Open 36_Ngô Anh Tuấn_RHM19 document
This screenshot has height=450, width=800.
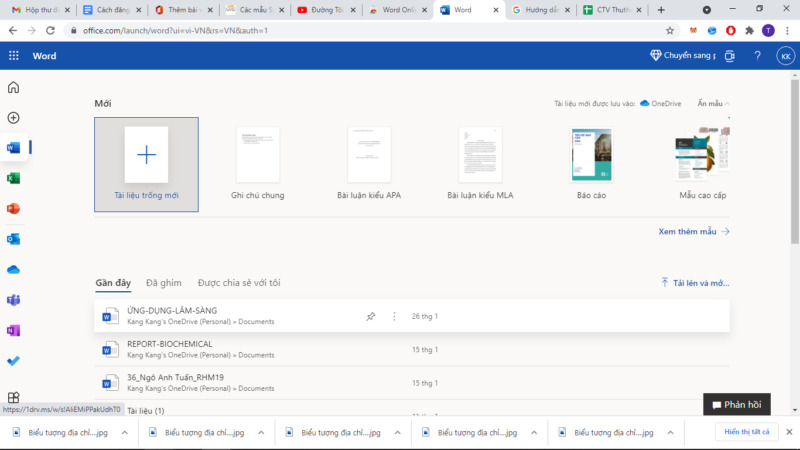(412, 383)
